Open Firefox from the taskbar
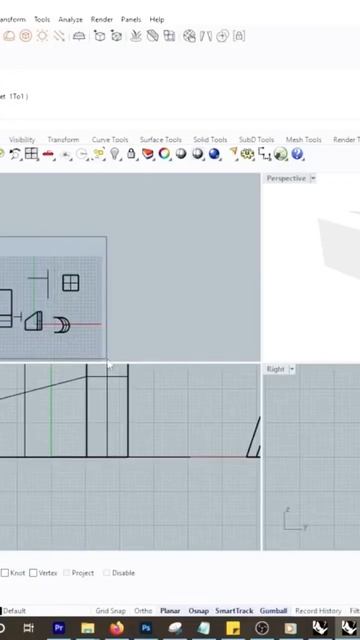The image size is (360, 640). coord(117,628)
